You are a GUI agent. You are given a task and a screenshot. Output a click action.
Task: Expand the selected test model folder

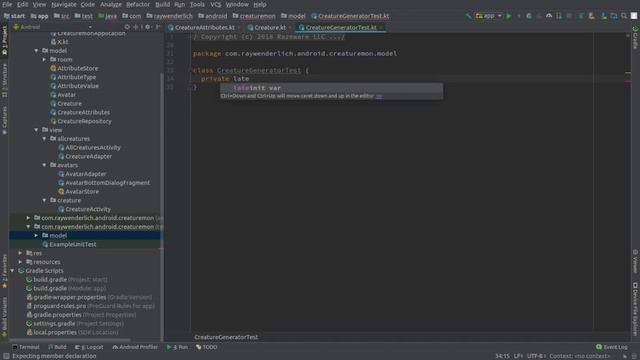click(36, 236)
